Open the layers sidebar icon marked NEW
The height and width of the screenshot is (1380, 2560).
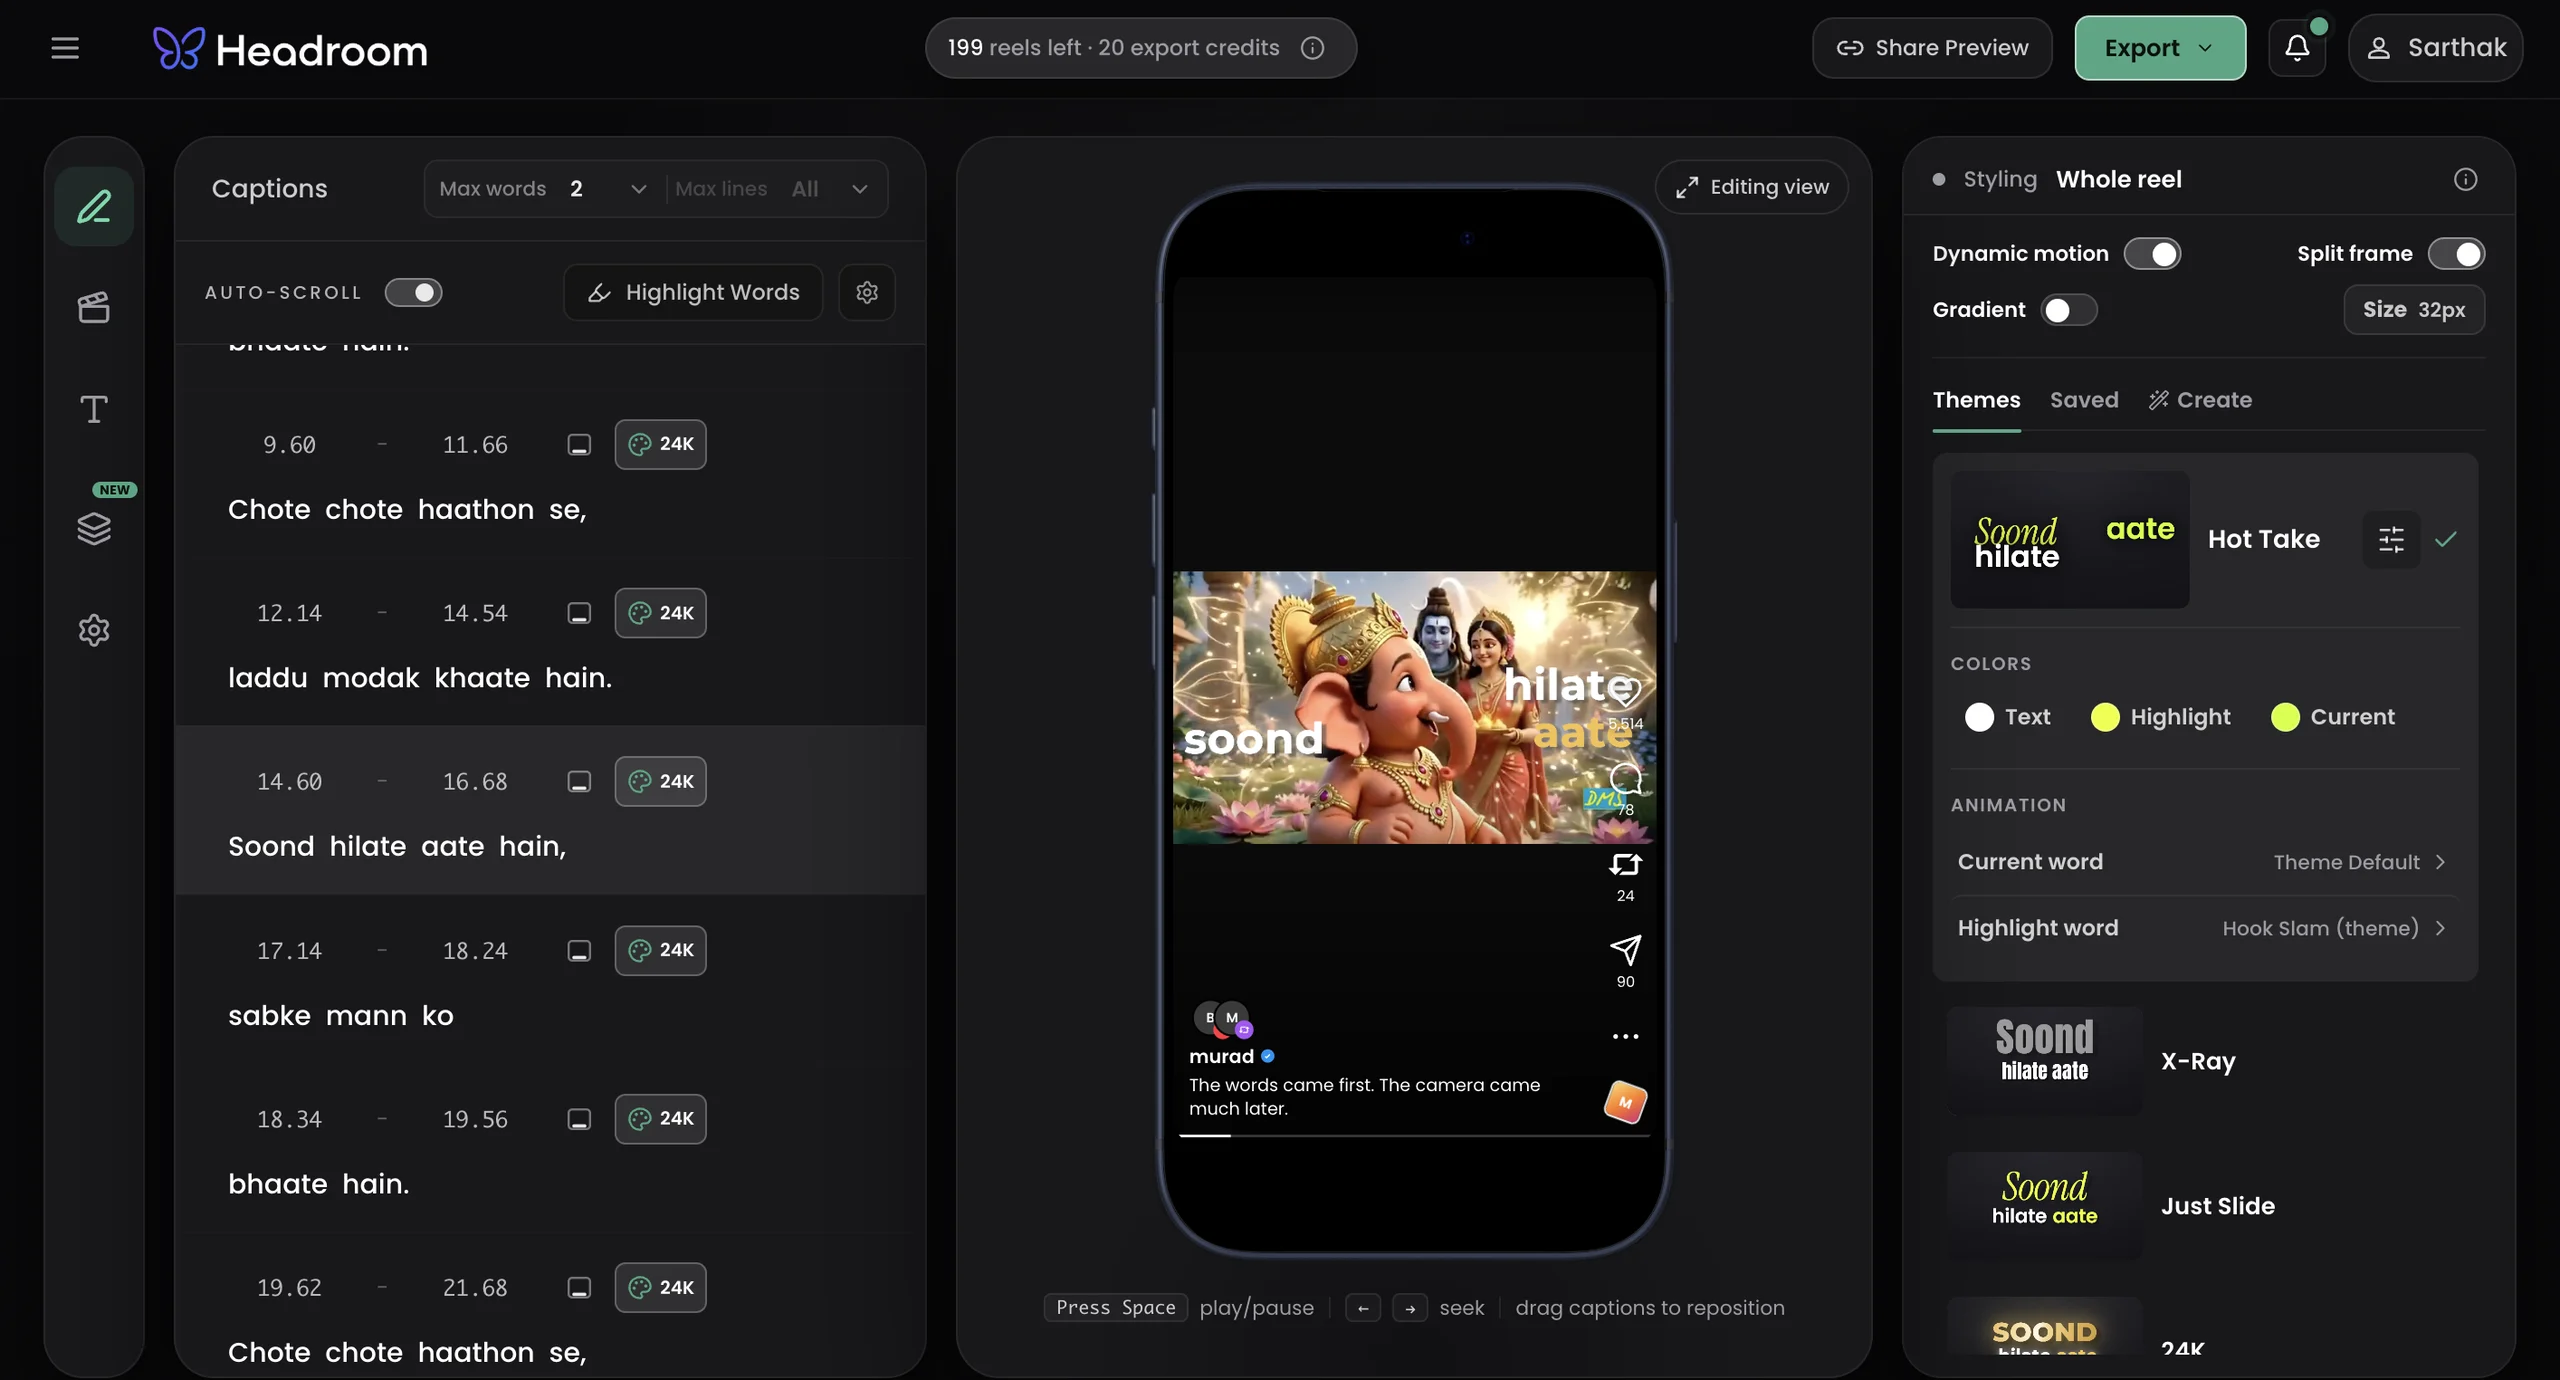coord(94,528)
